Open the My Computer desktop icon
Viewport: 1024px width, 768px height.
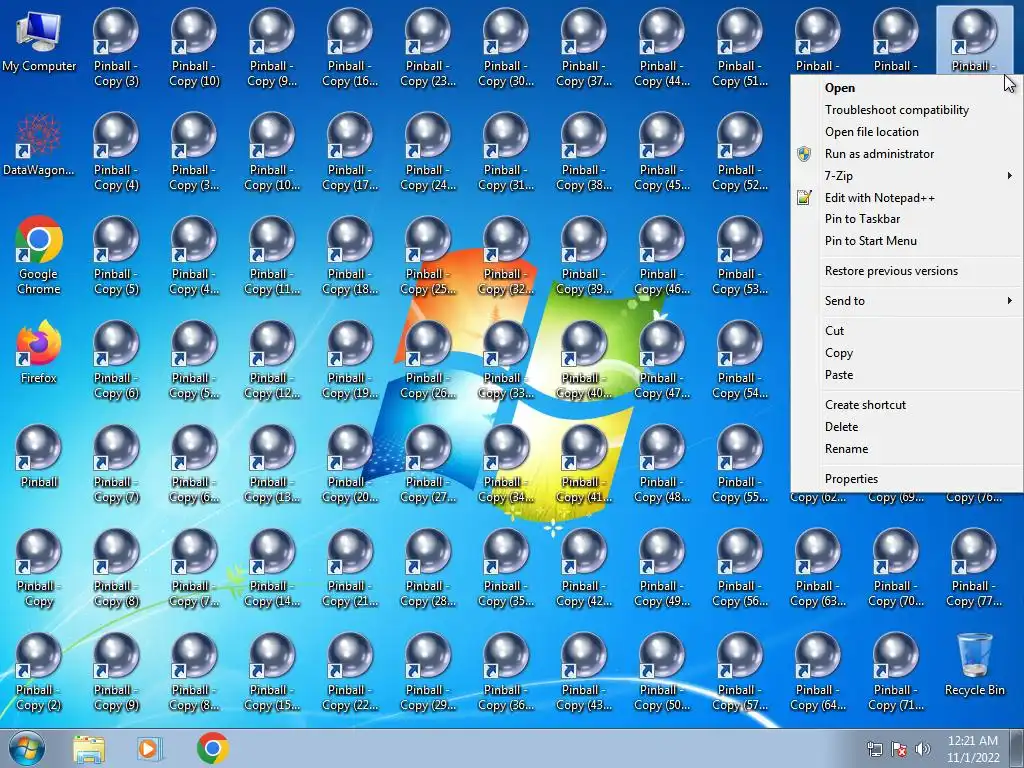pyautogui.click(x=39, y=40)
